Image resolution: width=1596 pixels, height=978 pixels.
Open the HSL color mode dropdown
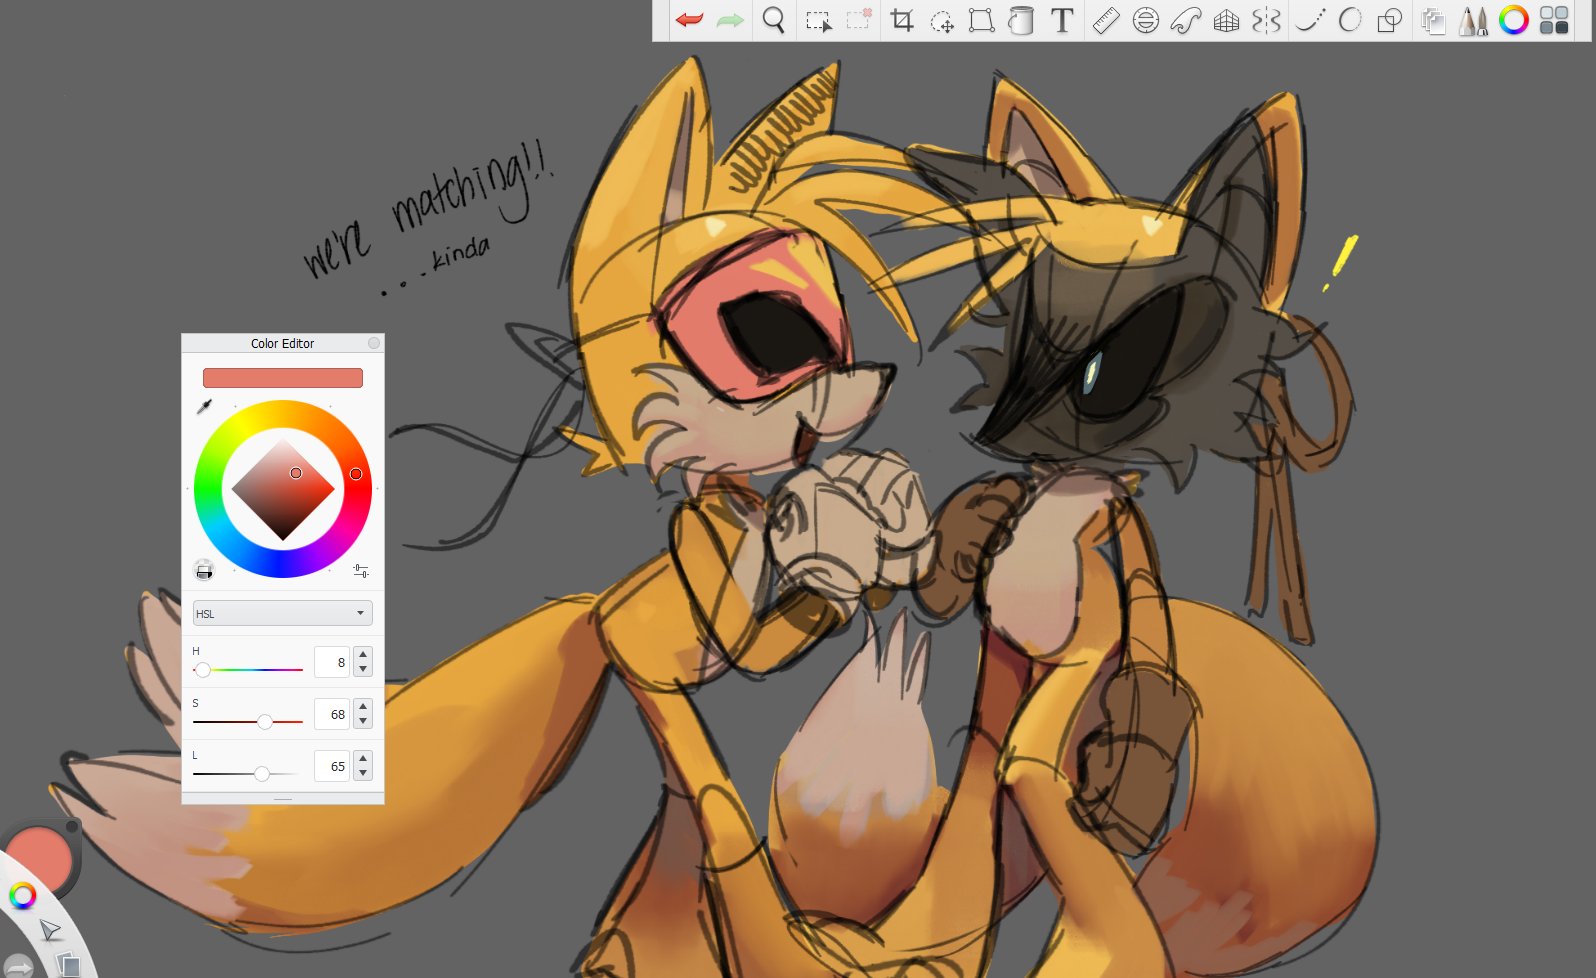click(283, 613)
